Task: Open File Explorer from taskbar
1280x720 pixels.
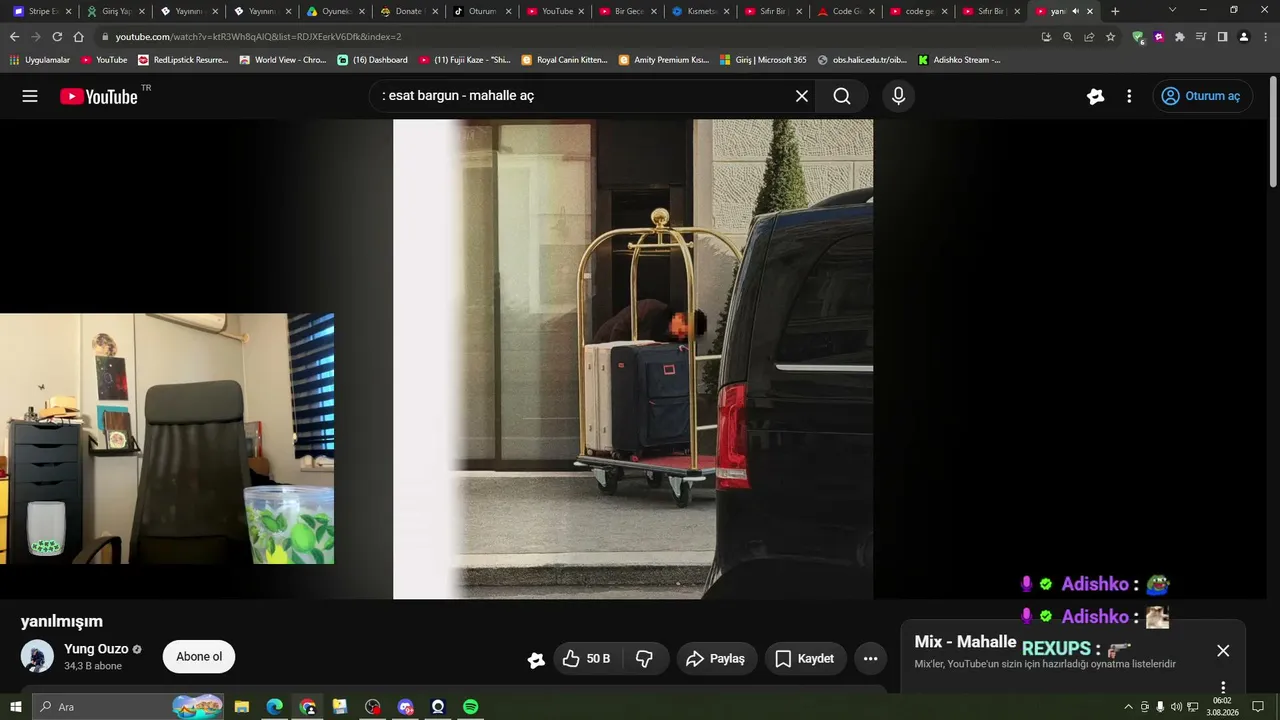Action: click(242, 707)
